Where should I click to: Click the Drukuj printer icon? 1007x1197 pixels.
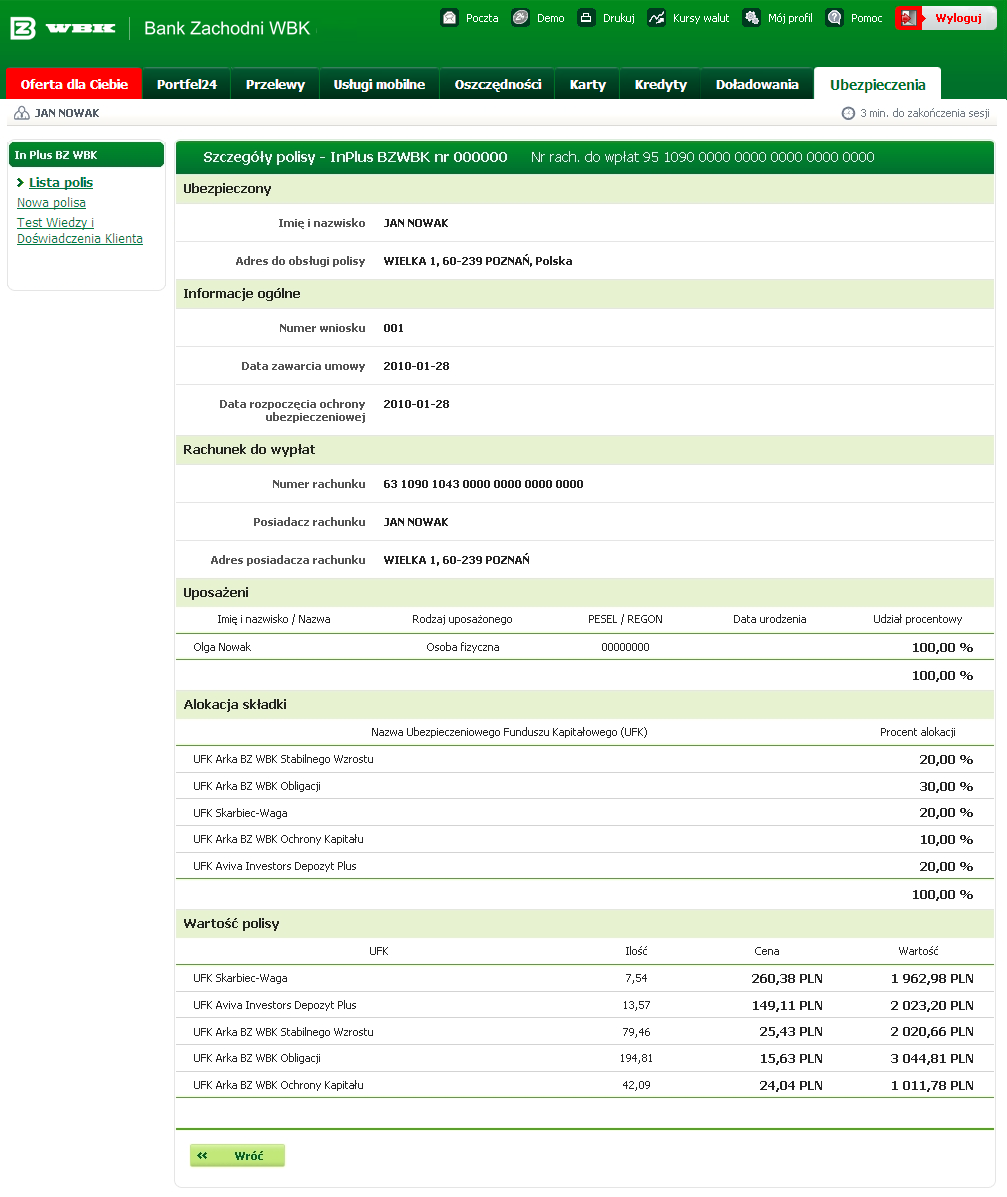click(586, 18)
